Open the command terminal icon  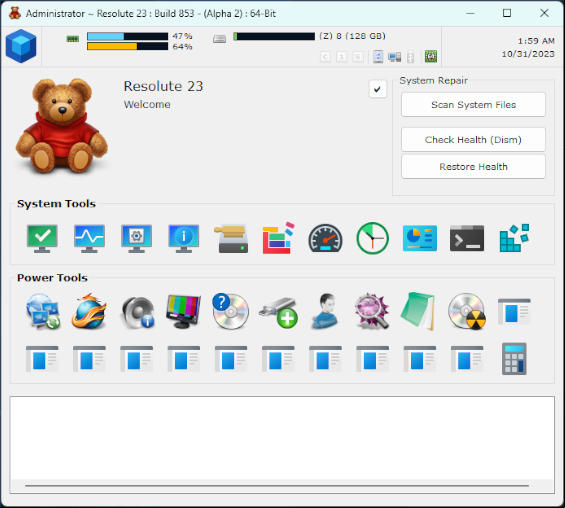[467, 239]
